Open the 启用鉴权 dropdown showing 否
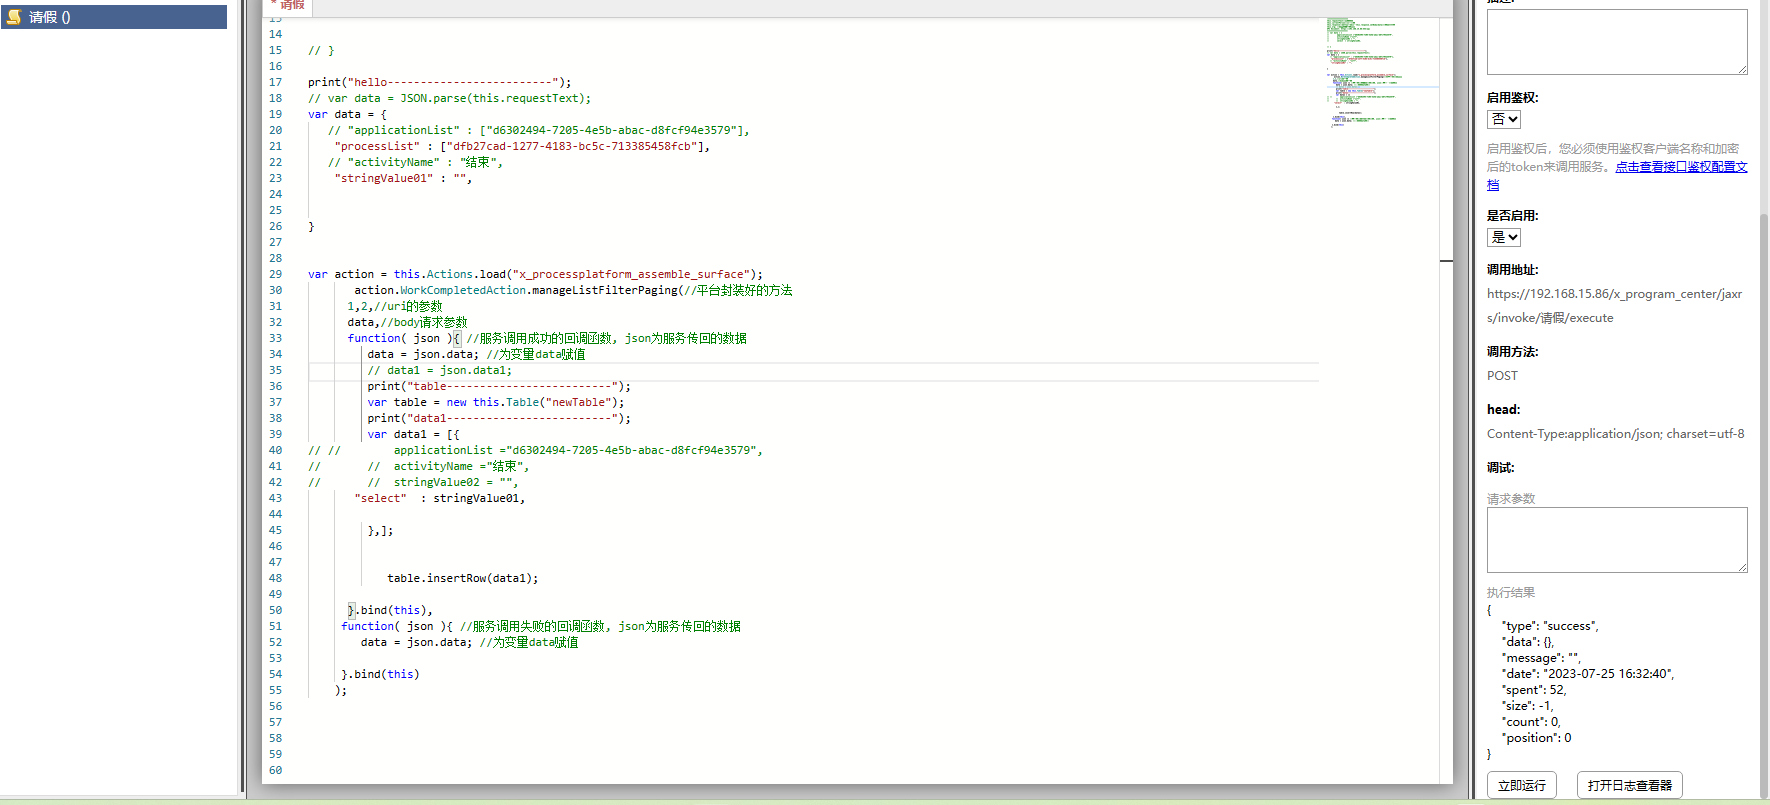1770x805 pixels. coord(1503,119)
